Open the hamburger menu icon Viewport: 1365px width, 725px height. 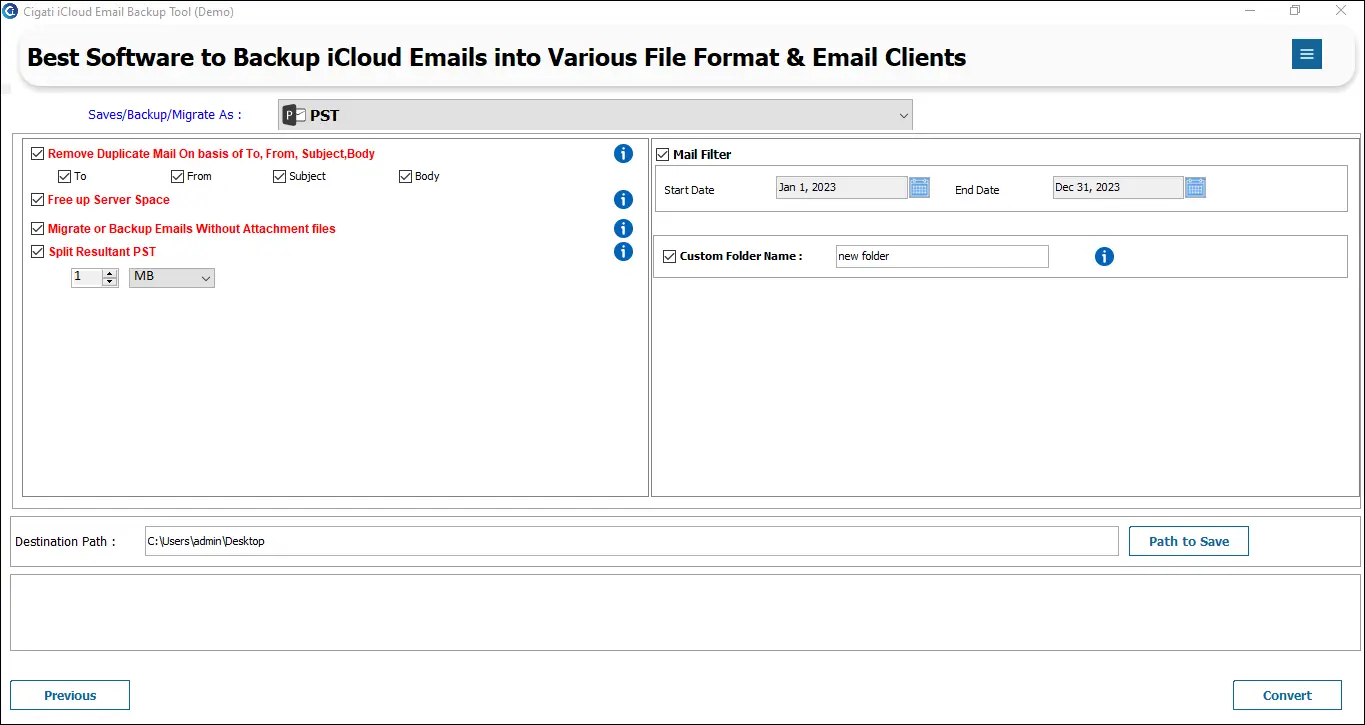[1306, 54]
